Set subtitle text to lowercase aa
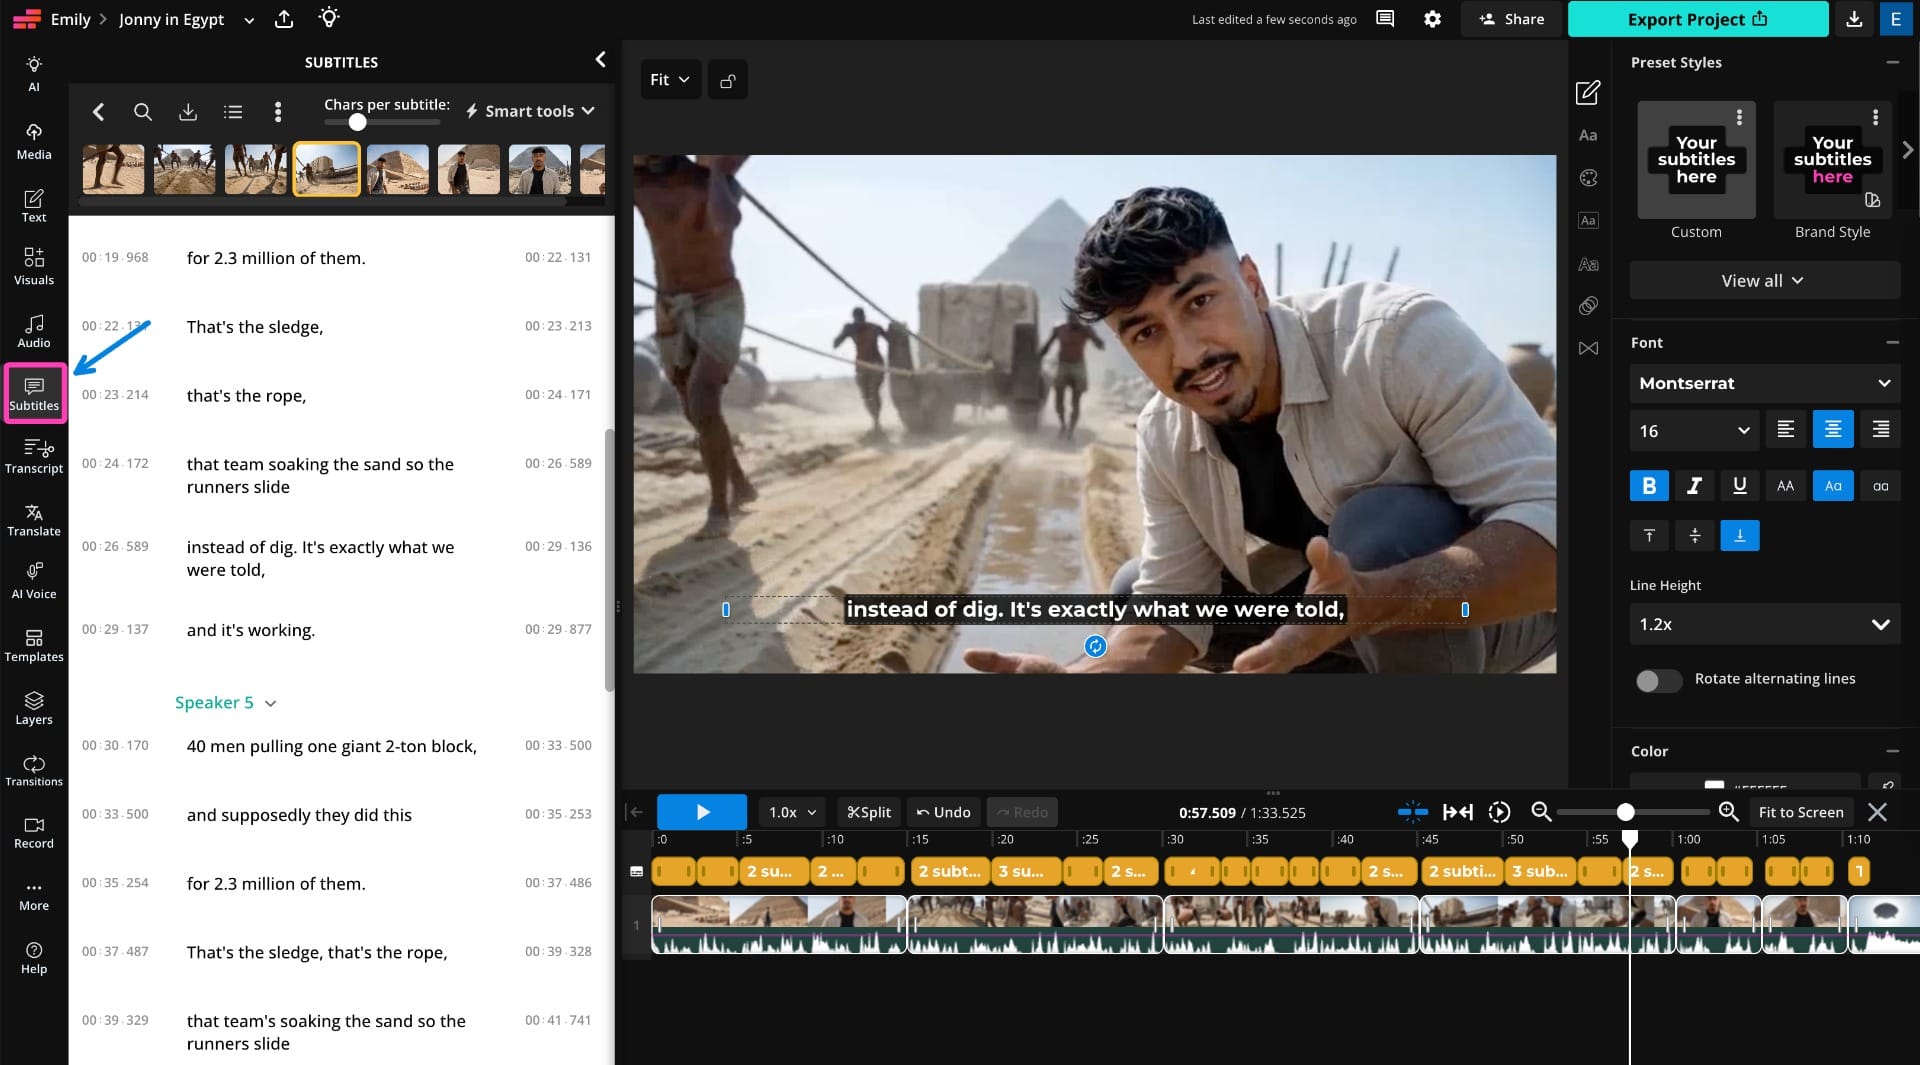Image resolution: width=1920 pixels, height=1065 pixels. pyautogui.click(x=1881, y=485)
